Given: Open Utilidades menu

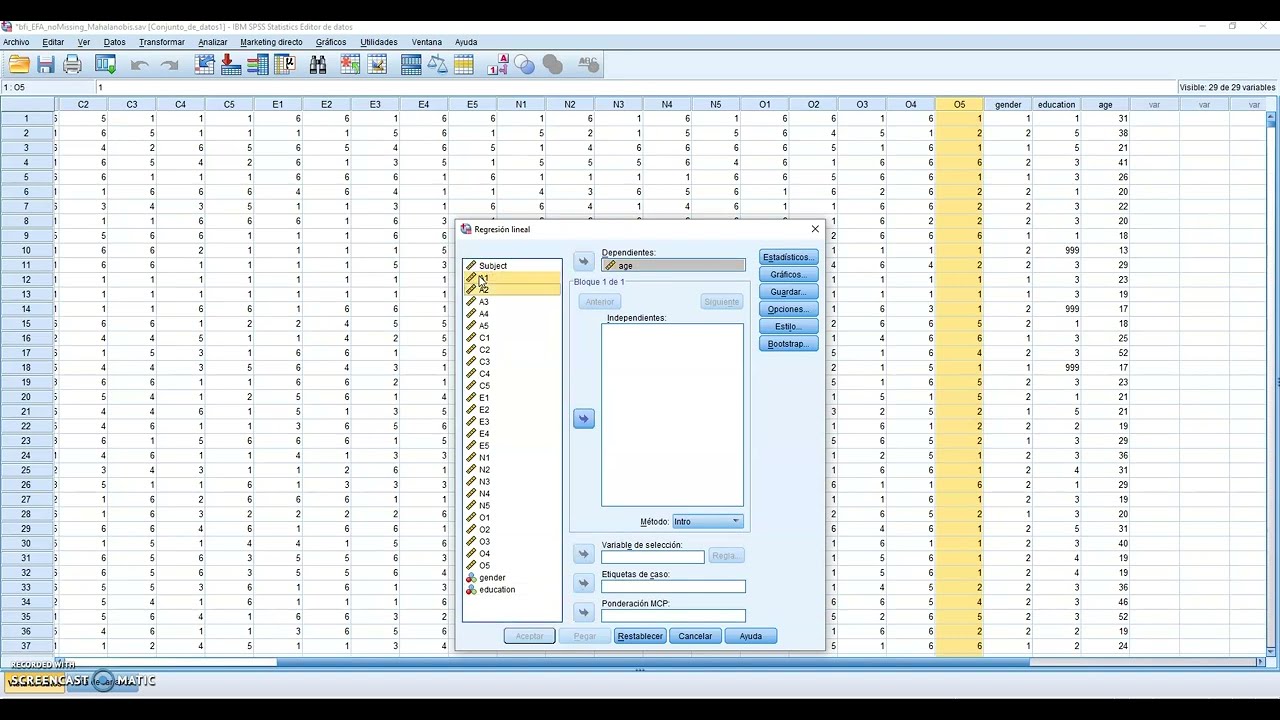Looking at the screenshot, I should (379, 42).
